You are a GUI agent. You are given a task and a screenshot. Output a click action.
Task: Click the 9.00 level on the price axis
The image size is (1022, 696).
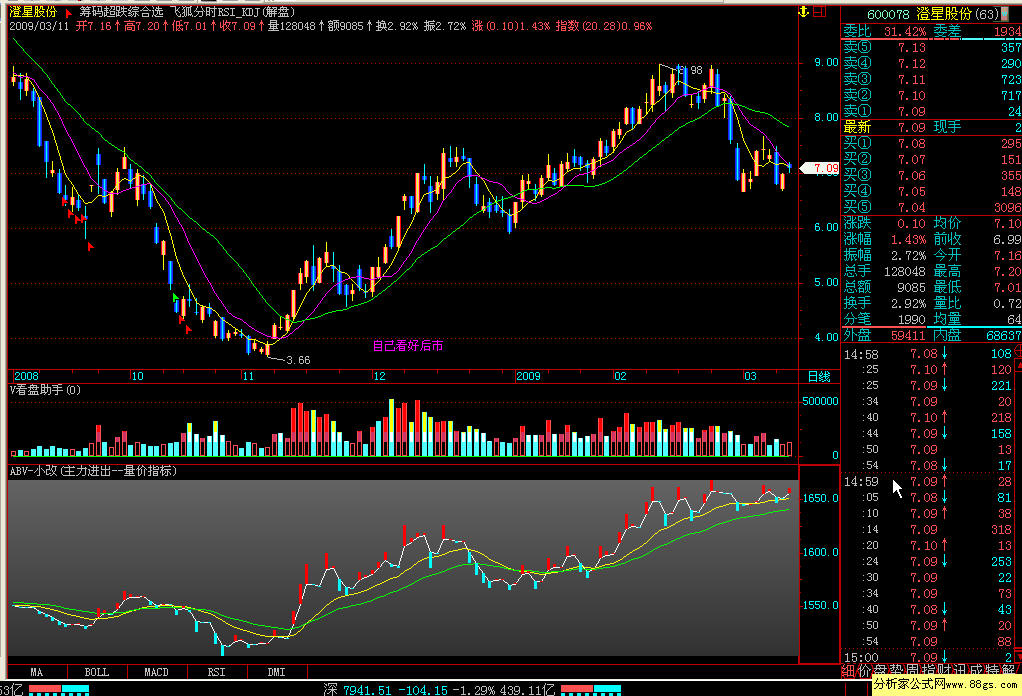[x=826, y=63]
